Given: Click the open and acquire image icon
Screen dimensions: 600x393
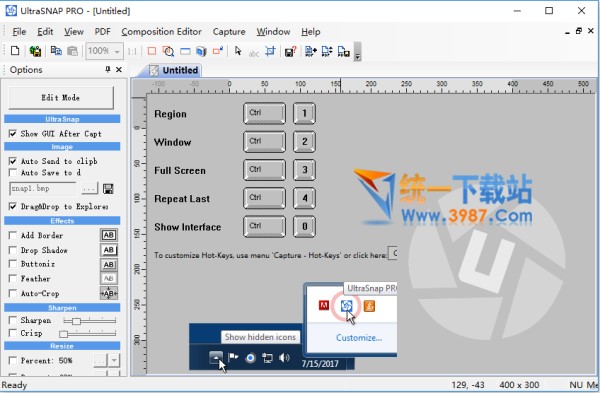Looking at the screenshot, I should click(x=35, y=51).
